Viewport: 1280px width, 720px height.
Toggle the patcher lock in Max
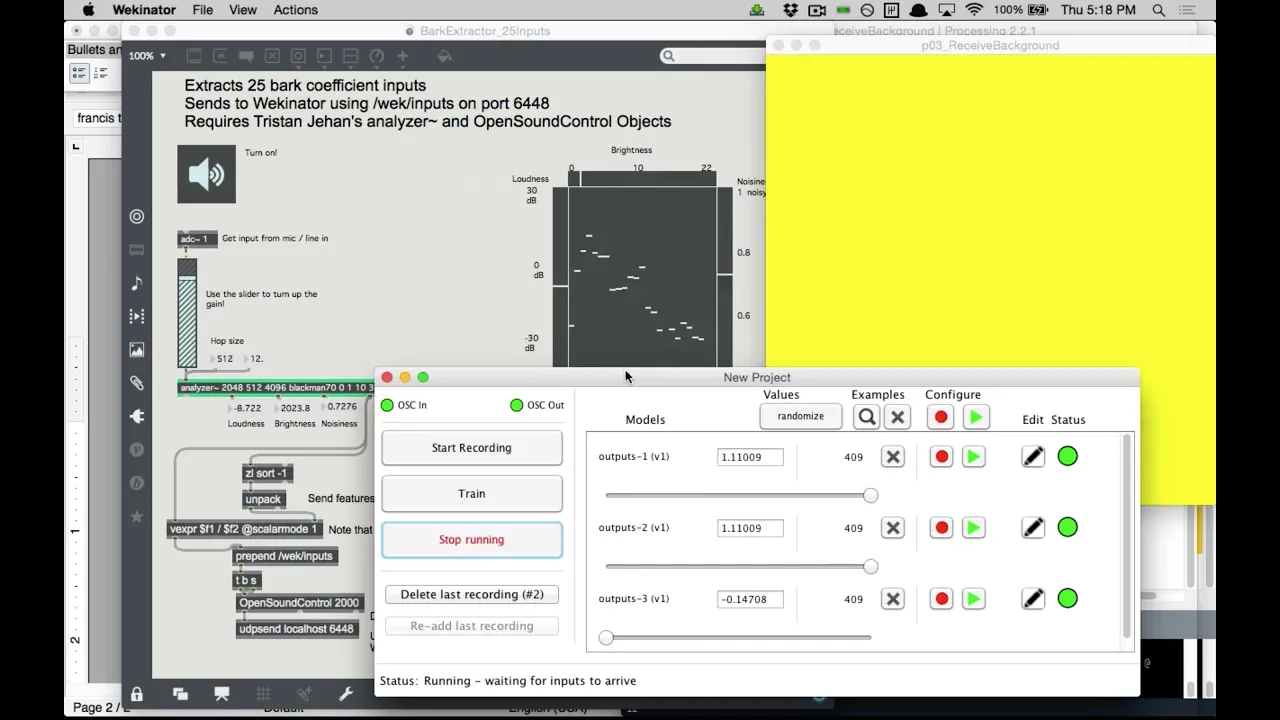pyautogui.click(x=137, y=694)
